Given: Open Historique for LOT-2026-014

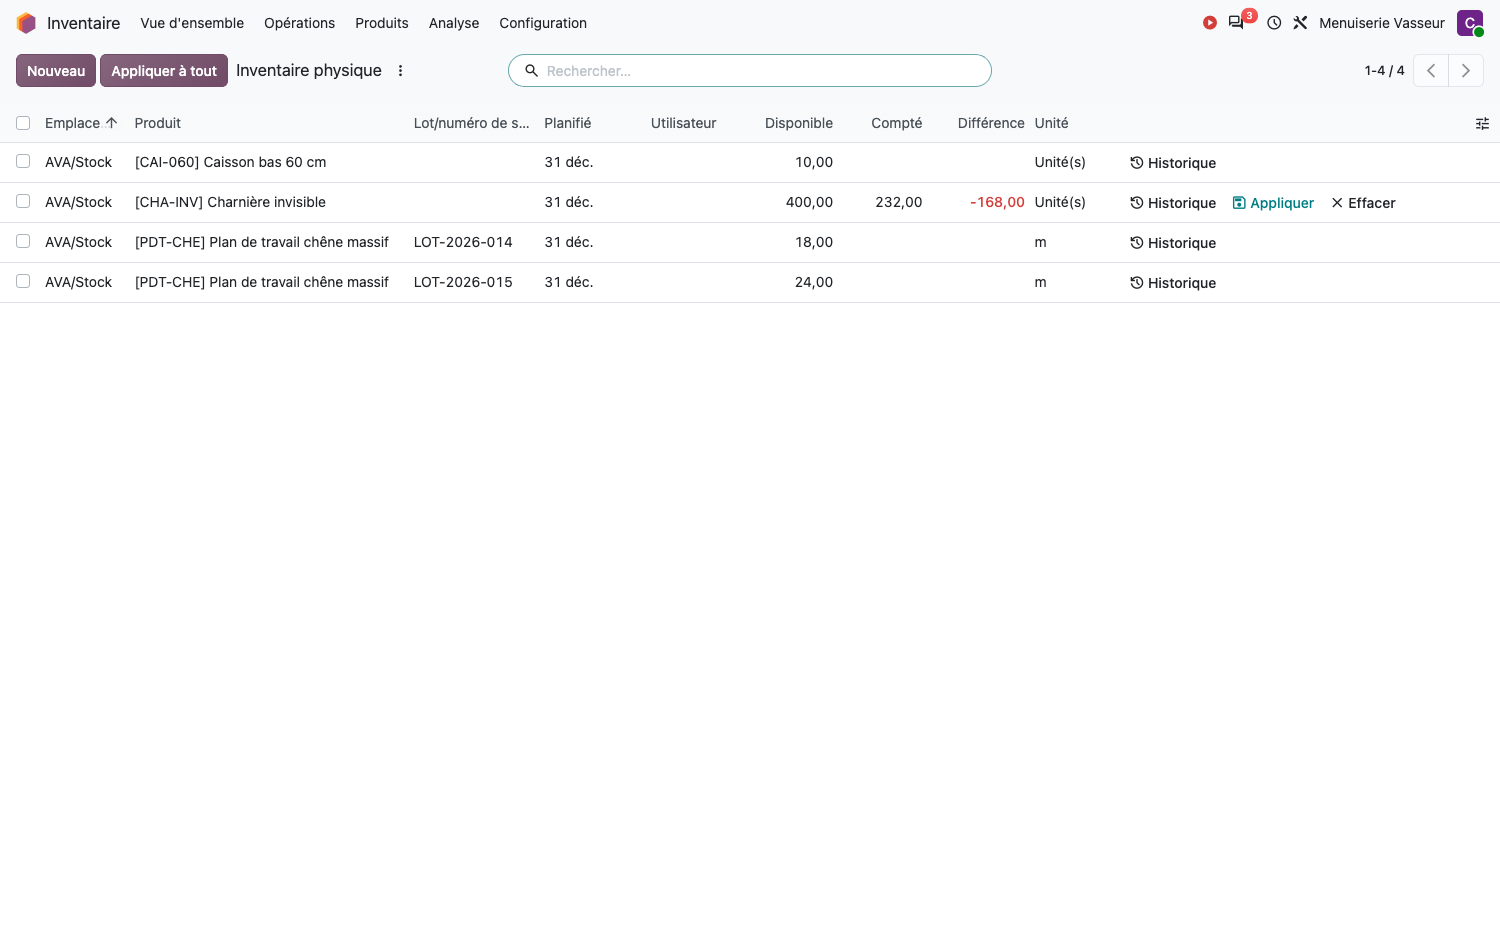Looking at the screenshot, I should tap(1173, 243).
